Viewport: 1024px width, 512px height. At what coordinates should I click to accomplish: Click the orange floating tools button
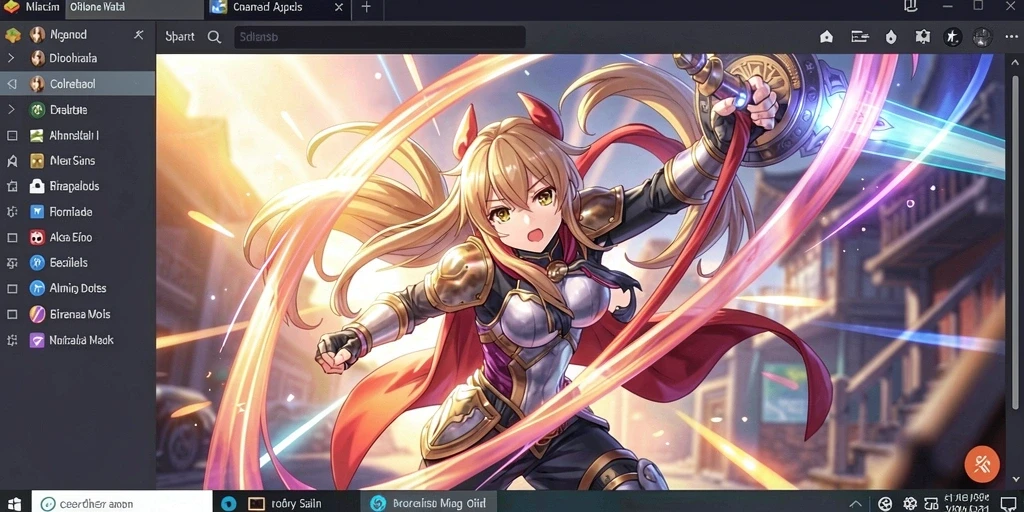point(982,464)
